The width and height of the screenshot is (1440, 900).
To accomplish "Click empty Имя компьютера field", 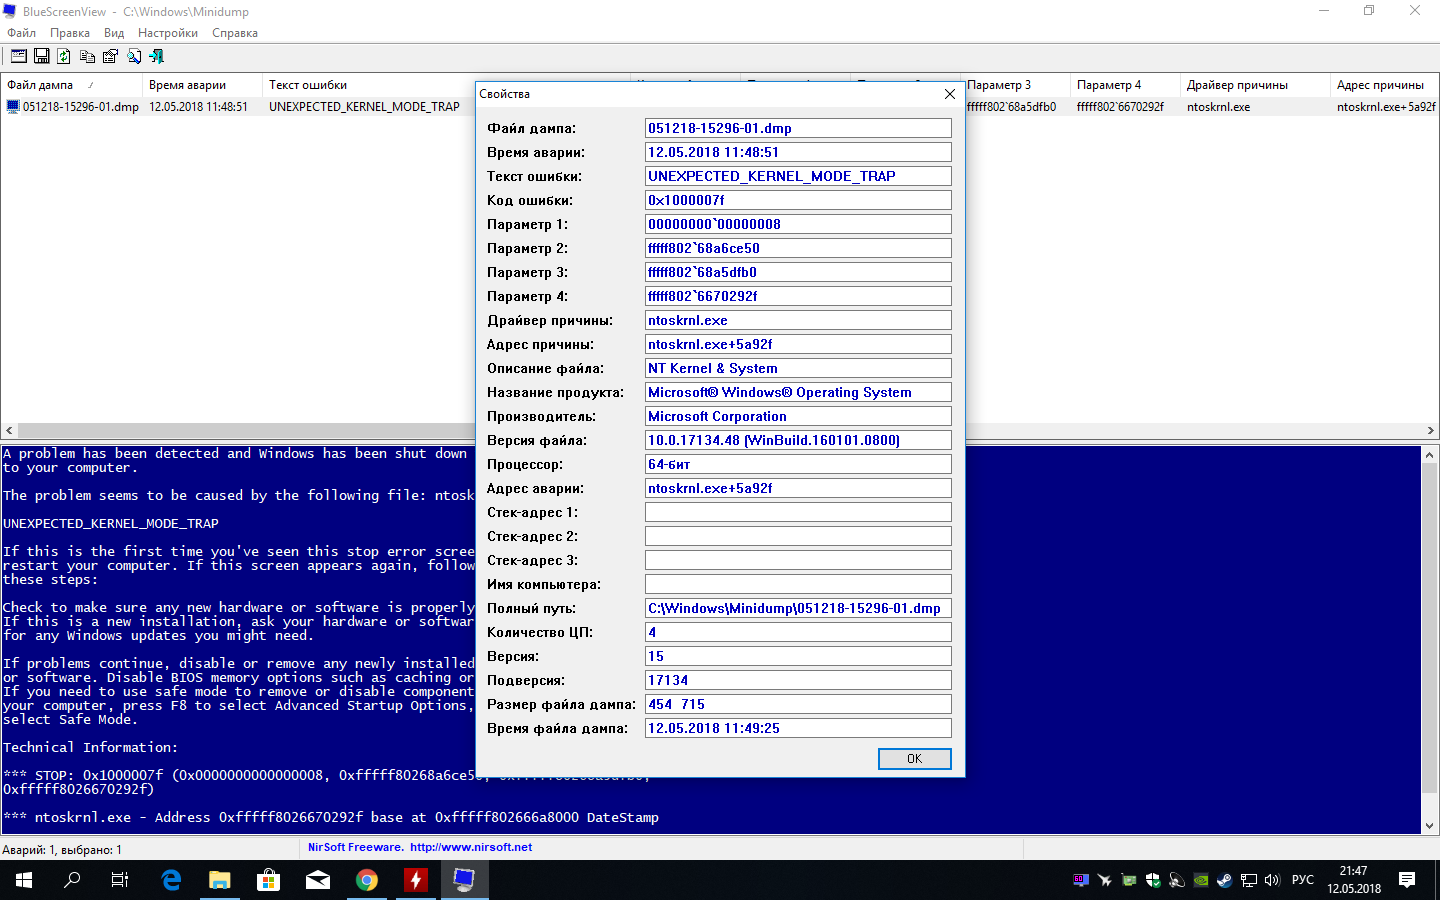I will tap(798, 584).
